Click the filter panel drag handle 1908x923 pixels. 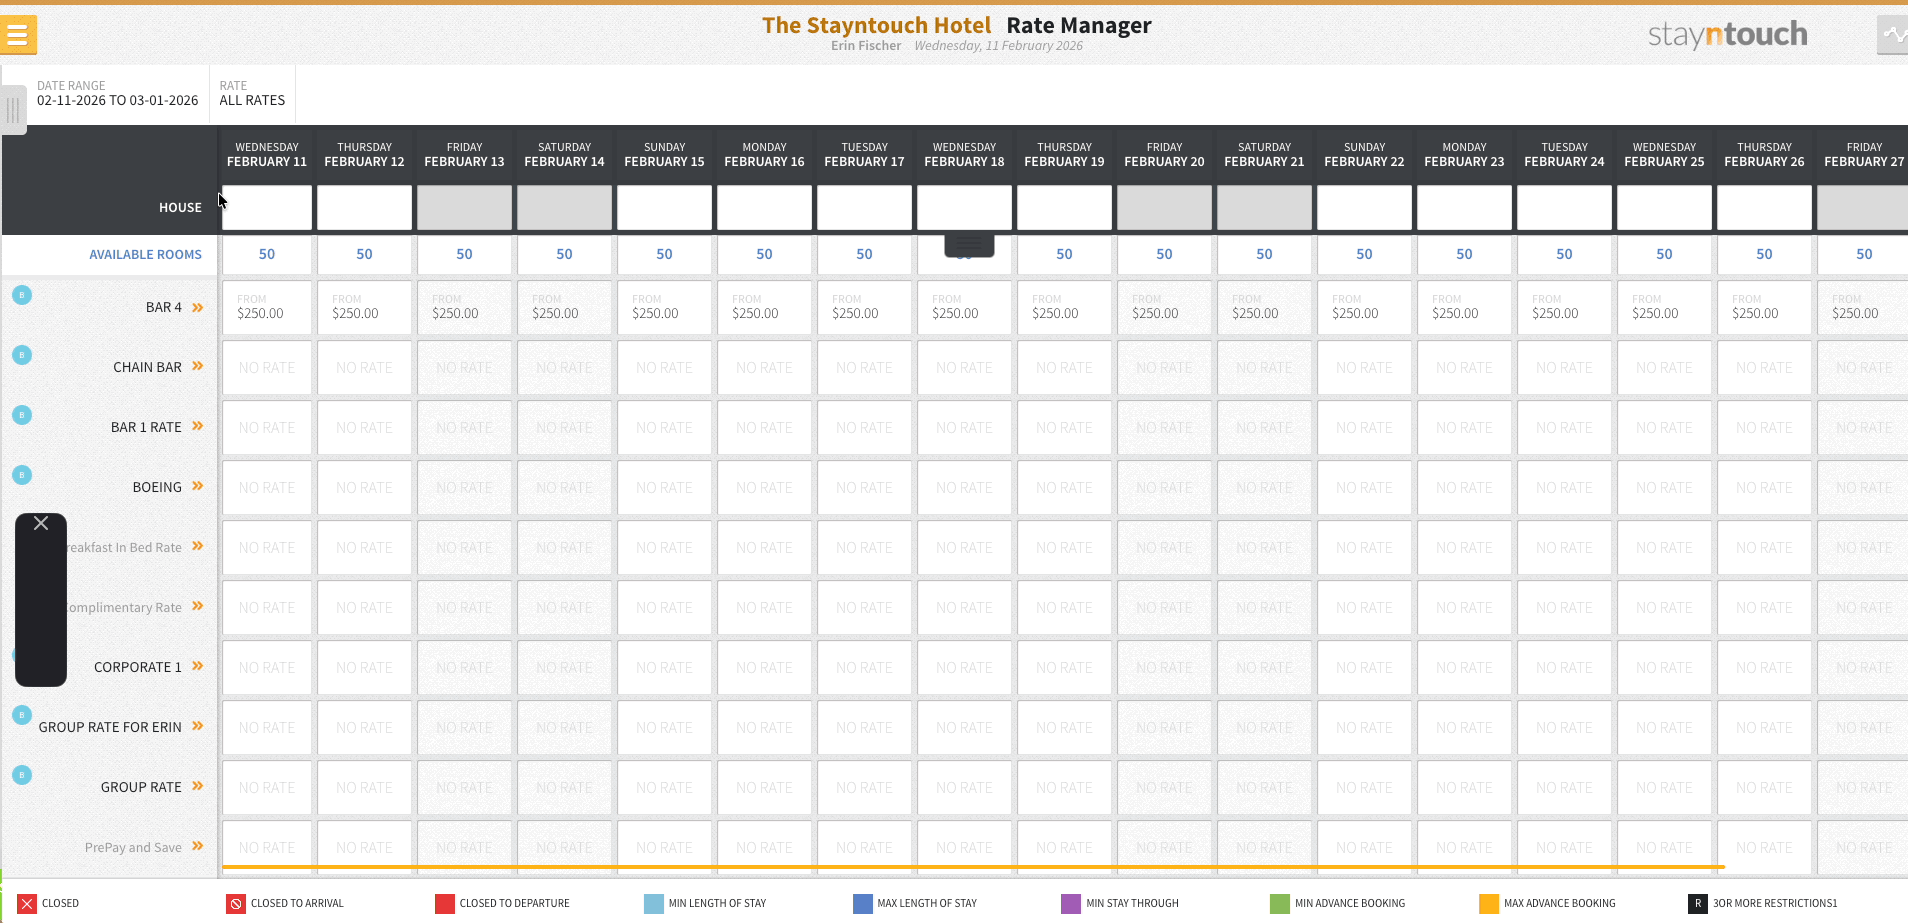coord(13,109)
